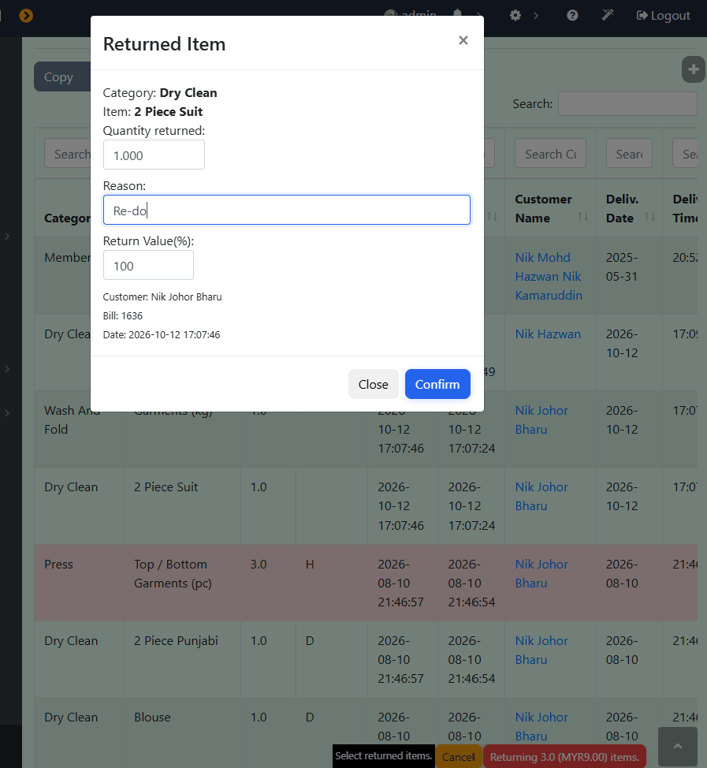The height and width of the screenshot is (768, 707).
Task: Click the Returning 3.0 (MYR9.00) items button
Action: [564, 757]
